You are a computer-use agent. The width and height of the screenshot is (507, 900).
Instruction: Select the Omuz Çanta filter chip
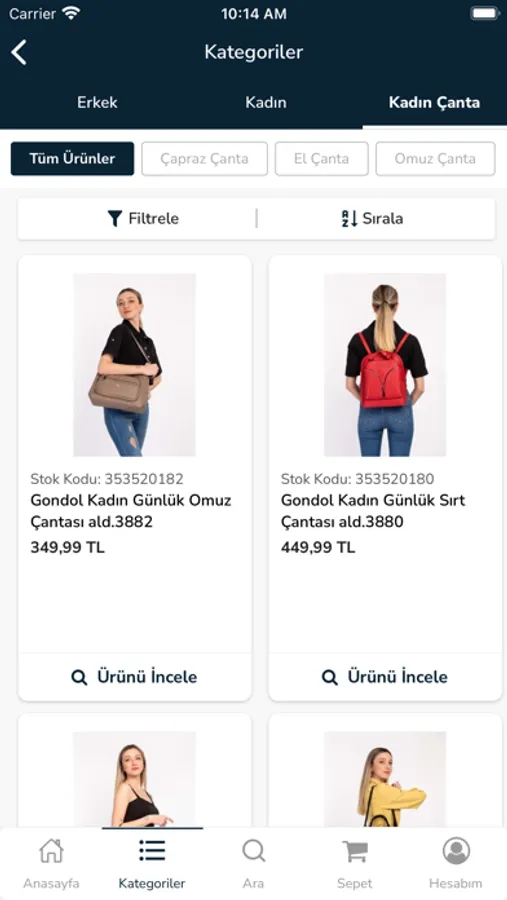pos(435,159)
